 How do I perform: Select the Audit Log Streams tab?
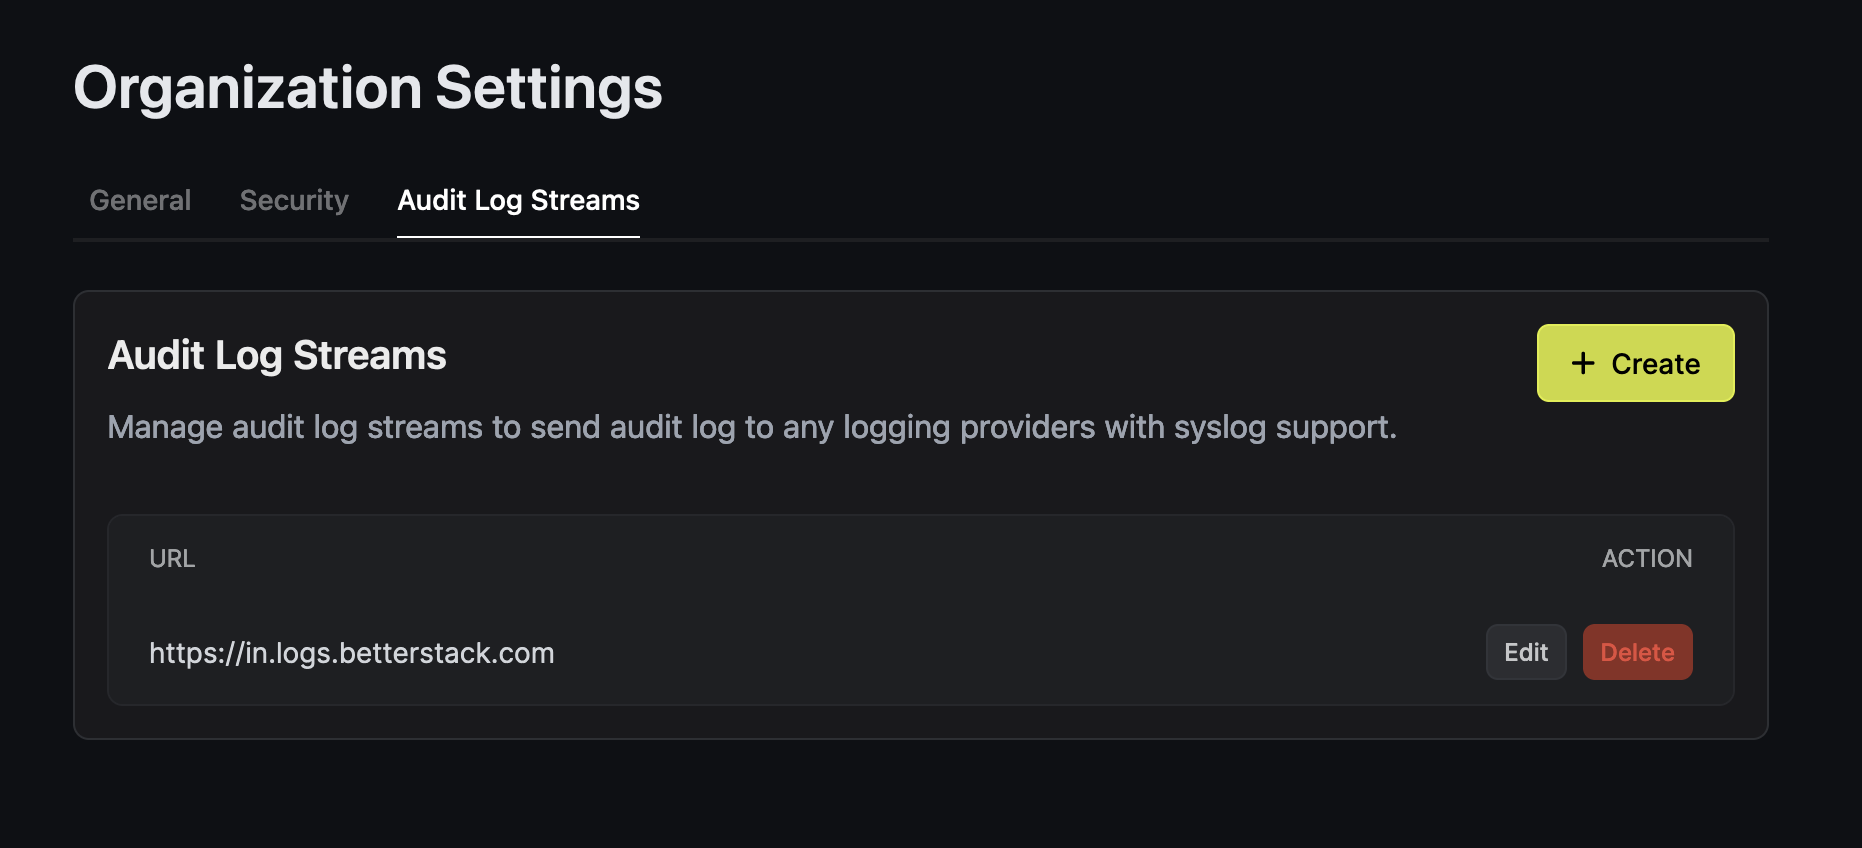[518, 200]
